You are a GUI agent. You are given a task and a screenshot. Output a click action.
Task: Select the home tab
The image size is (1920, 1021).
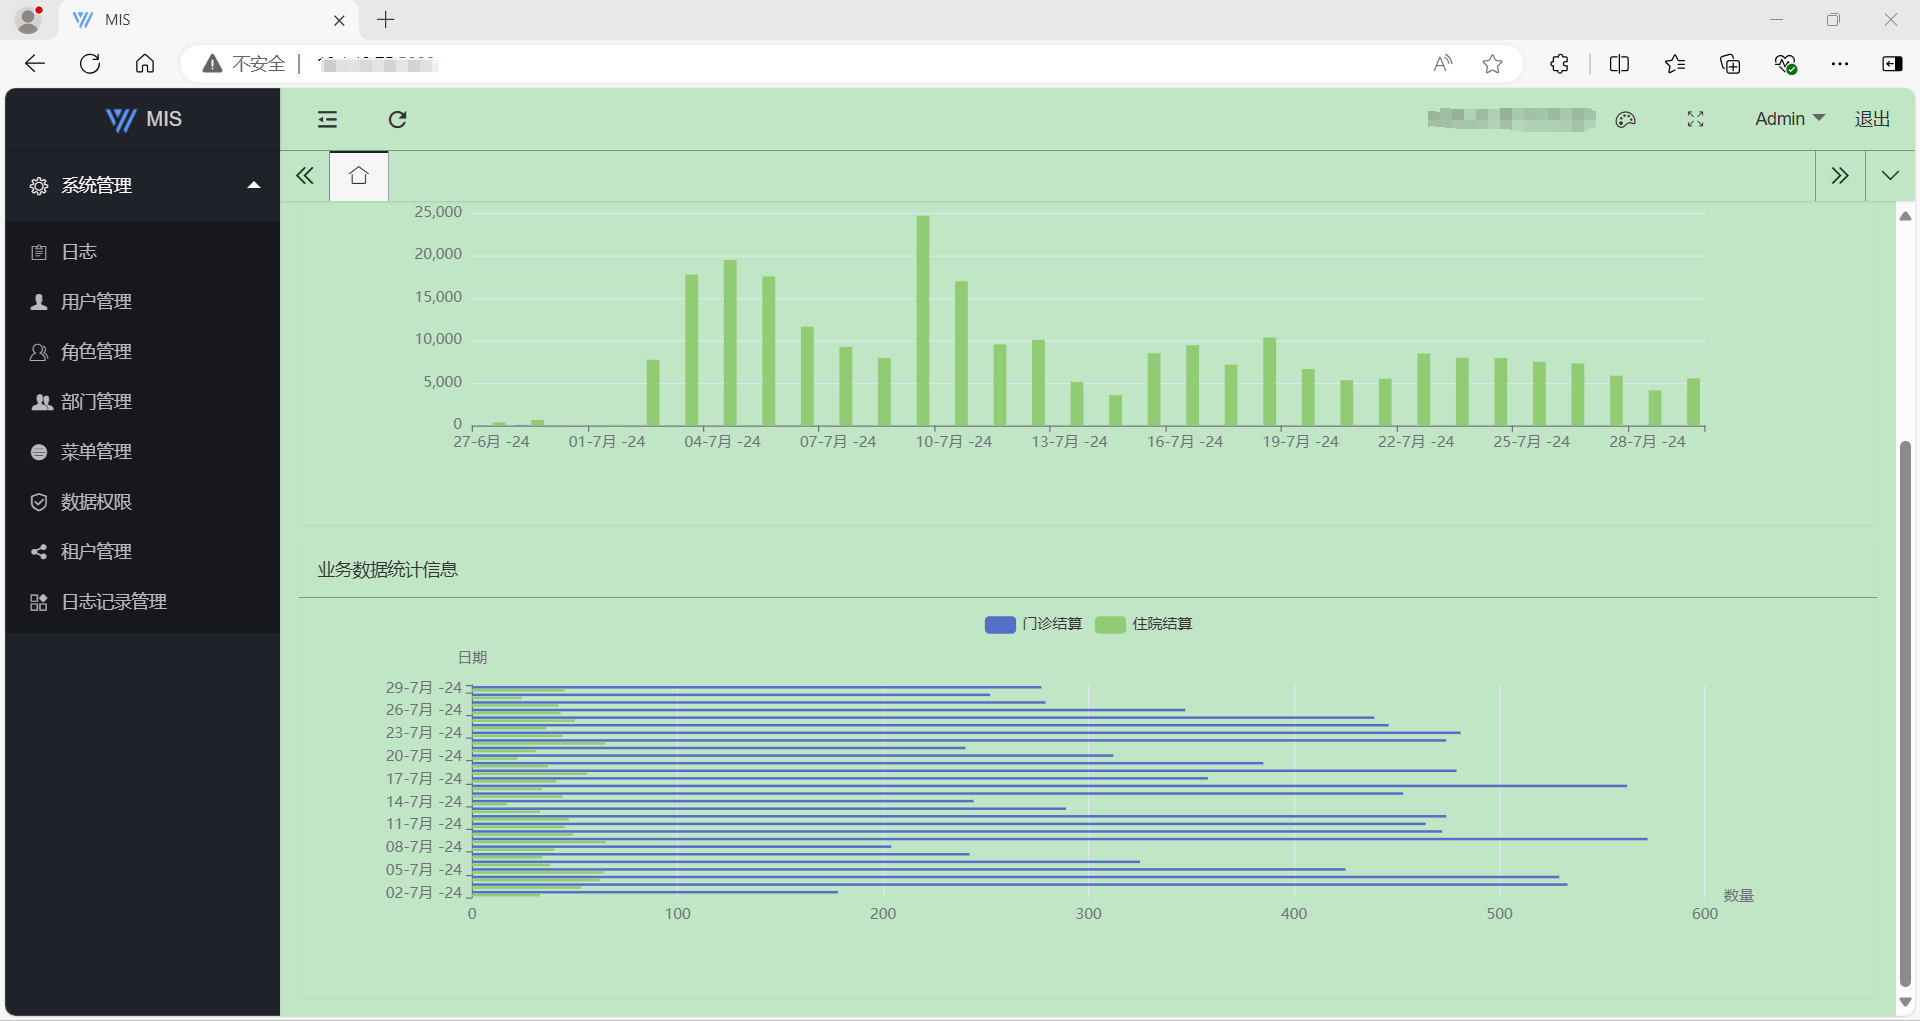[359, 176]
